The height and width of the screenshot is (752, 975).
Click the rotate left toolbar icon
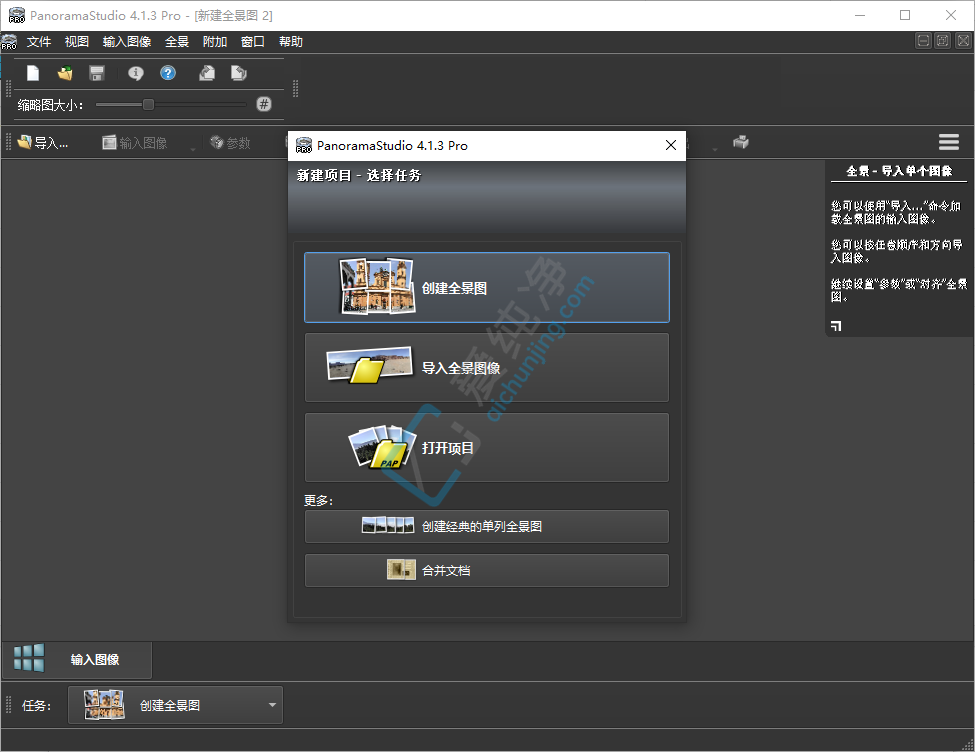coord(207,73)
